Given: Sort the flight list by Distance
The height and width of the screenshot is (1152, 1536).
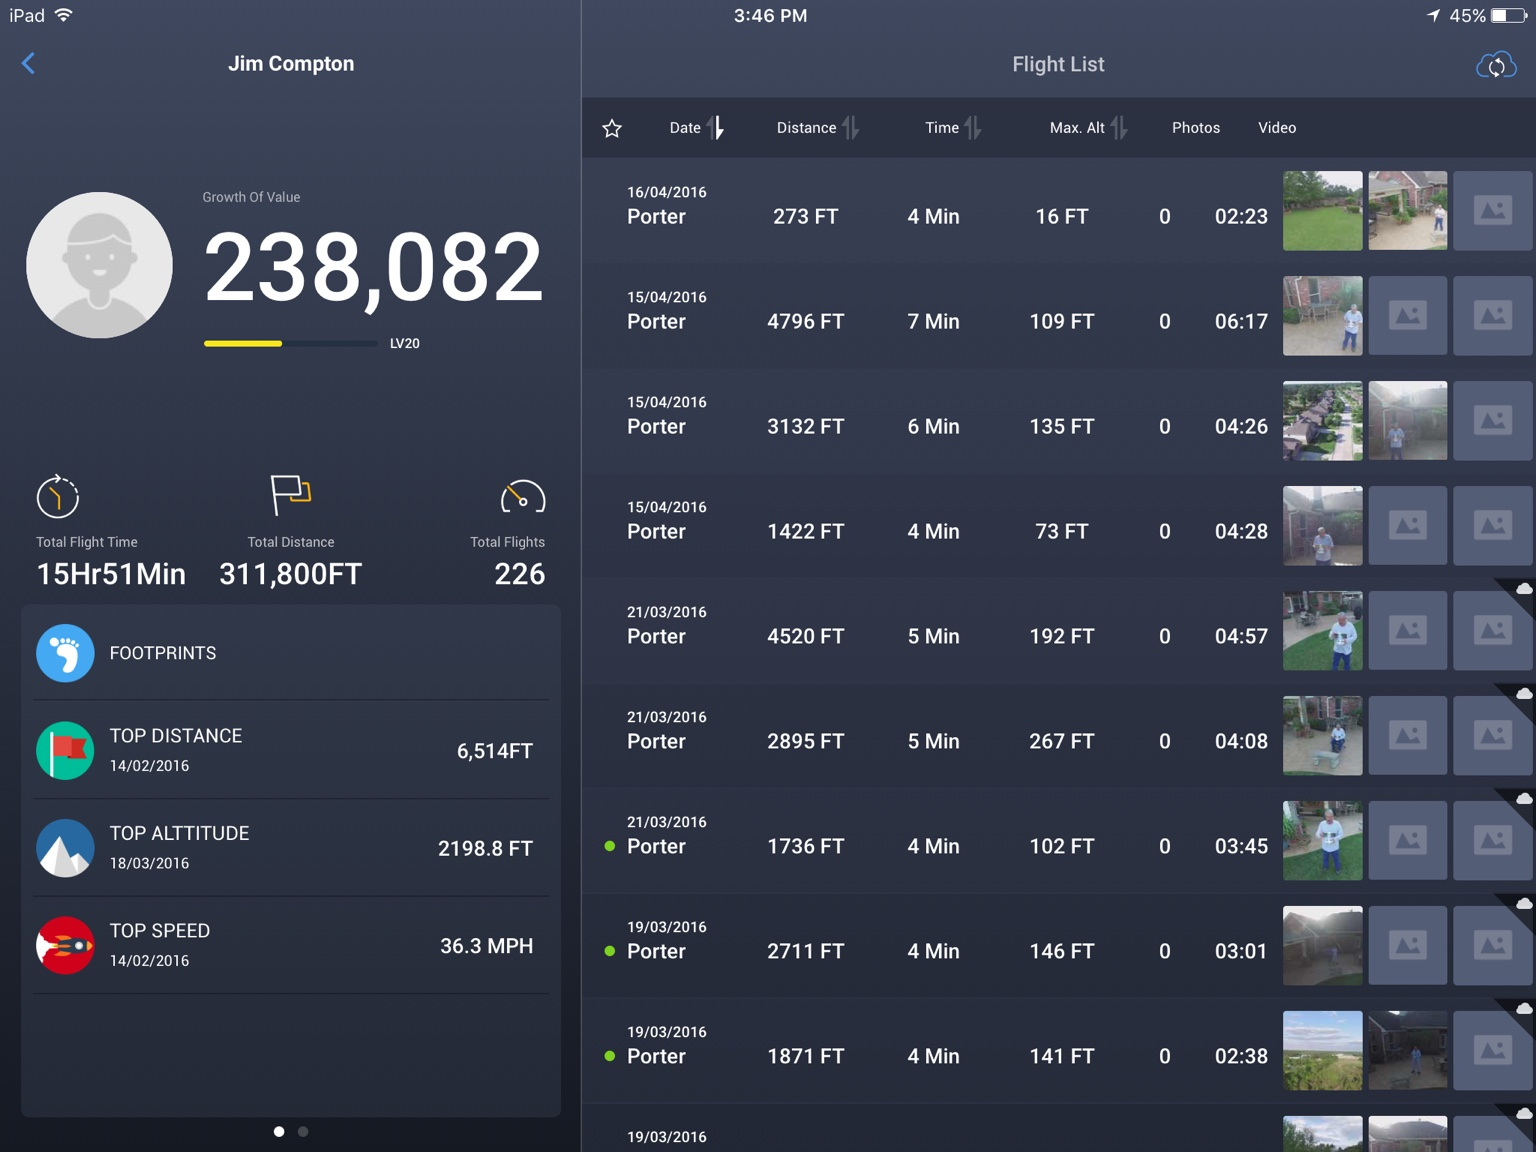Looking at the screenshot, I should [817, 128].
